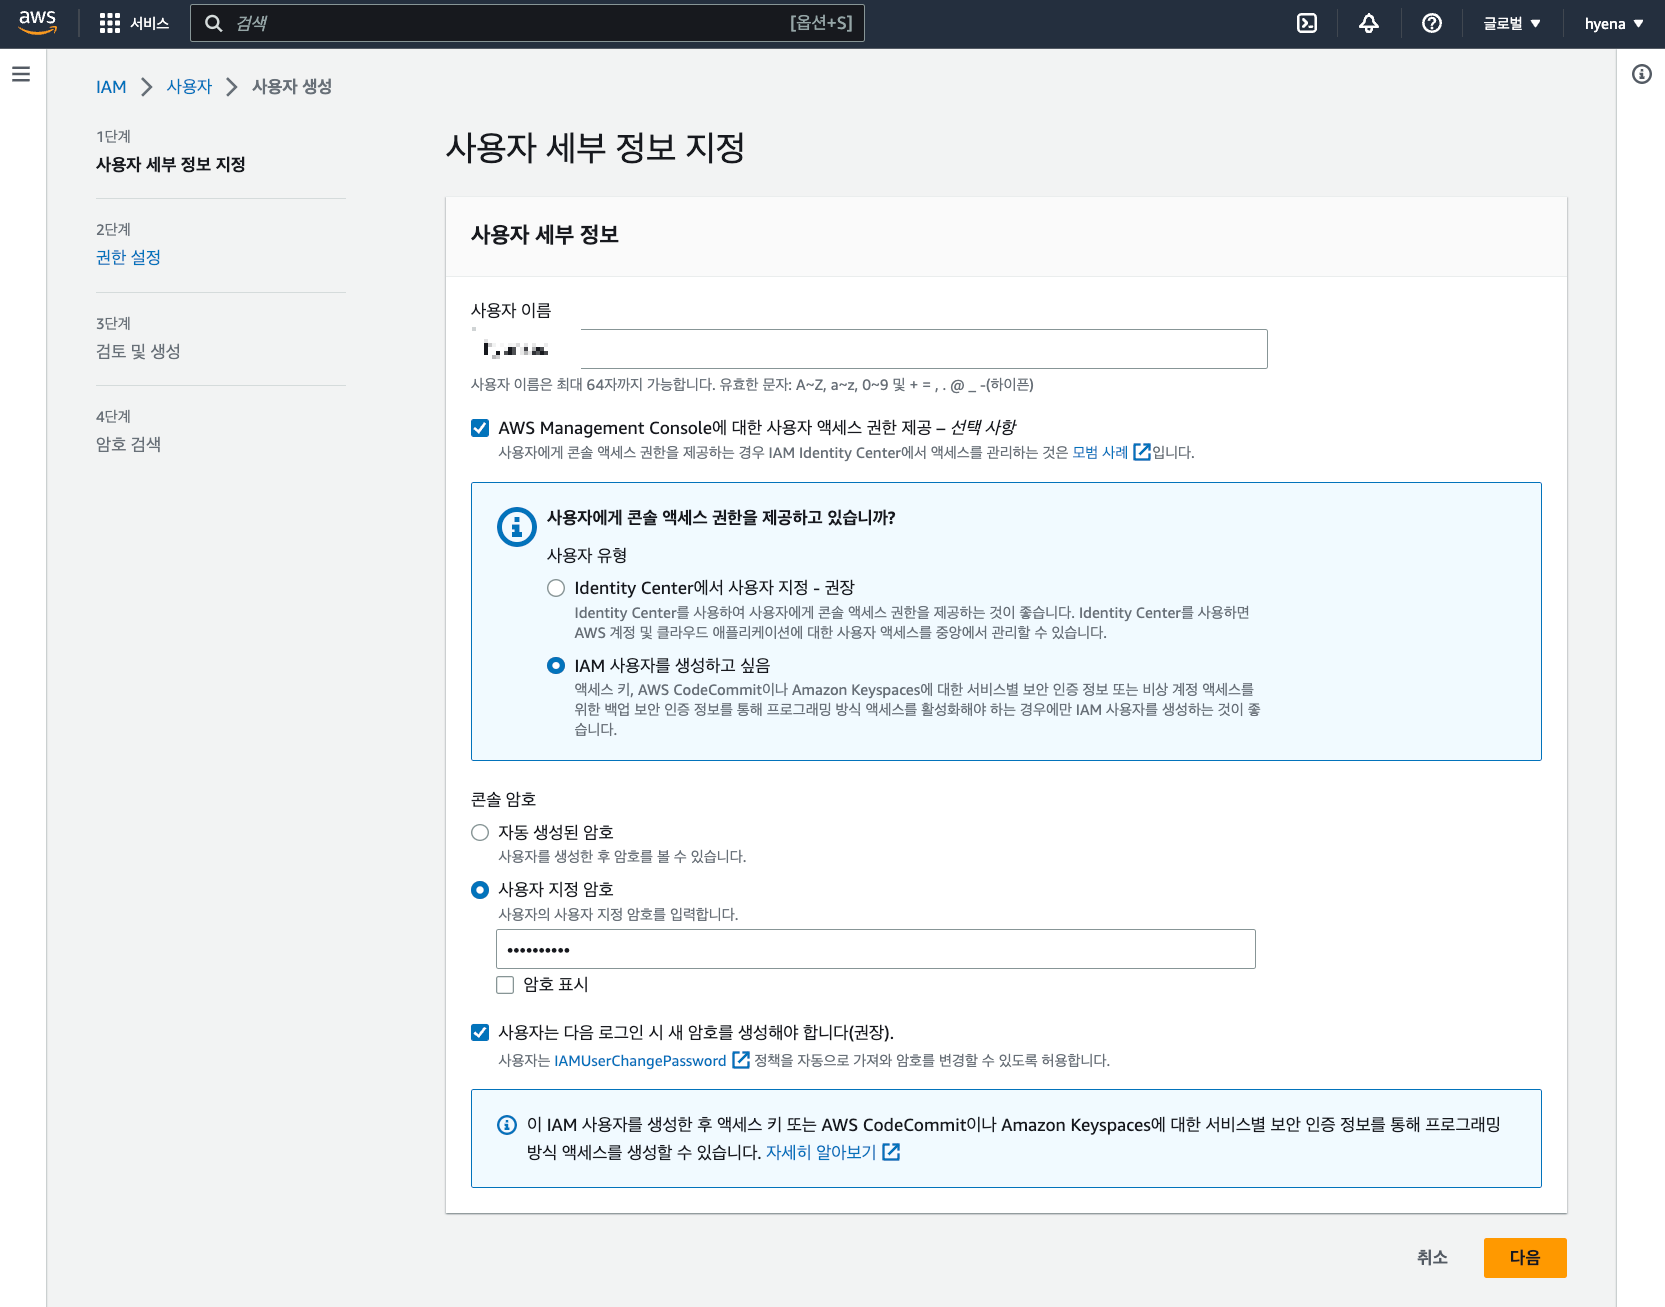1665x1307 pixels.
Task: Click the 다음 button
Action: pos(1525,1258)
